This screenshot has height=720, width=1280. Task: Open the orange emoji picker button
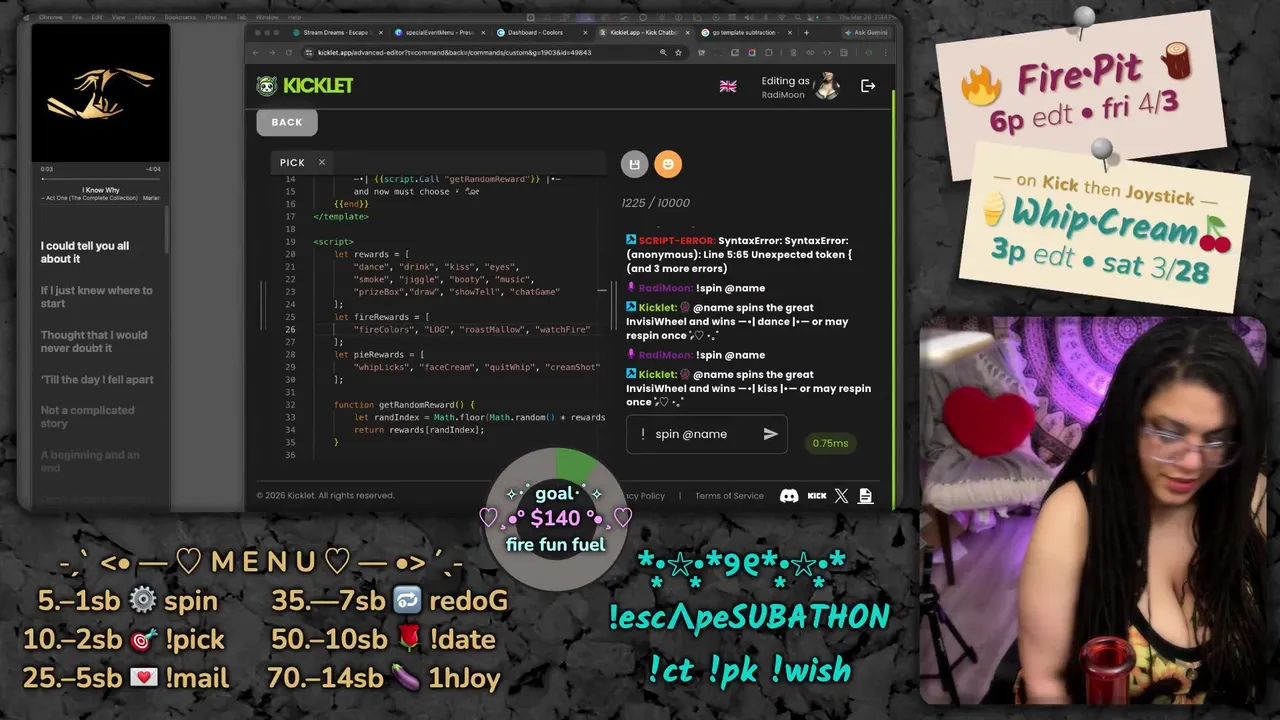point(668,164)
